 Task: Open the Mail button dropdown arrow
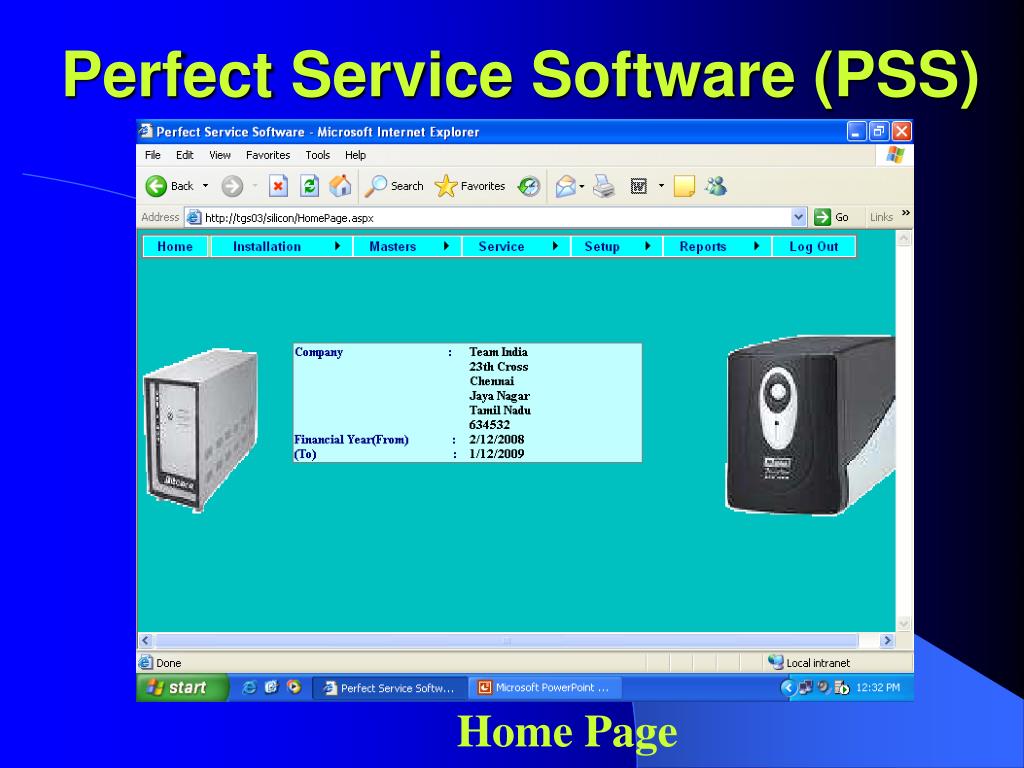(x=581, y=186)
